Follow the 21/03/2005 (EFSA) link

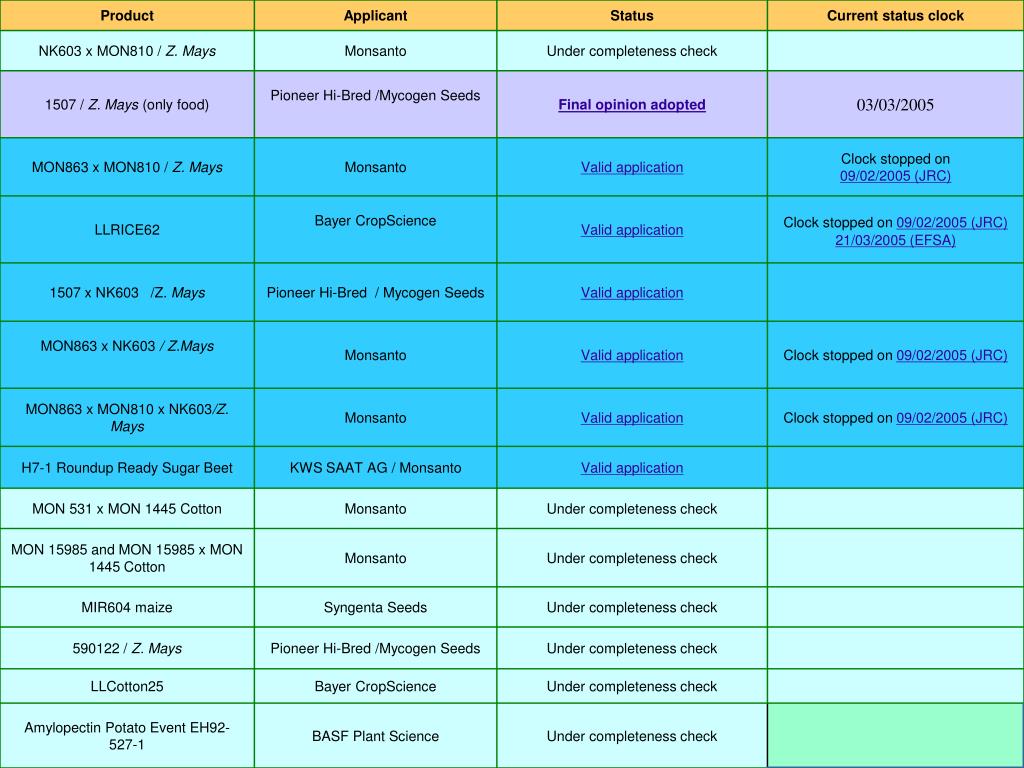coord(895,240)
